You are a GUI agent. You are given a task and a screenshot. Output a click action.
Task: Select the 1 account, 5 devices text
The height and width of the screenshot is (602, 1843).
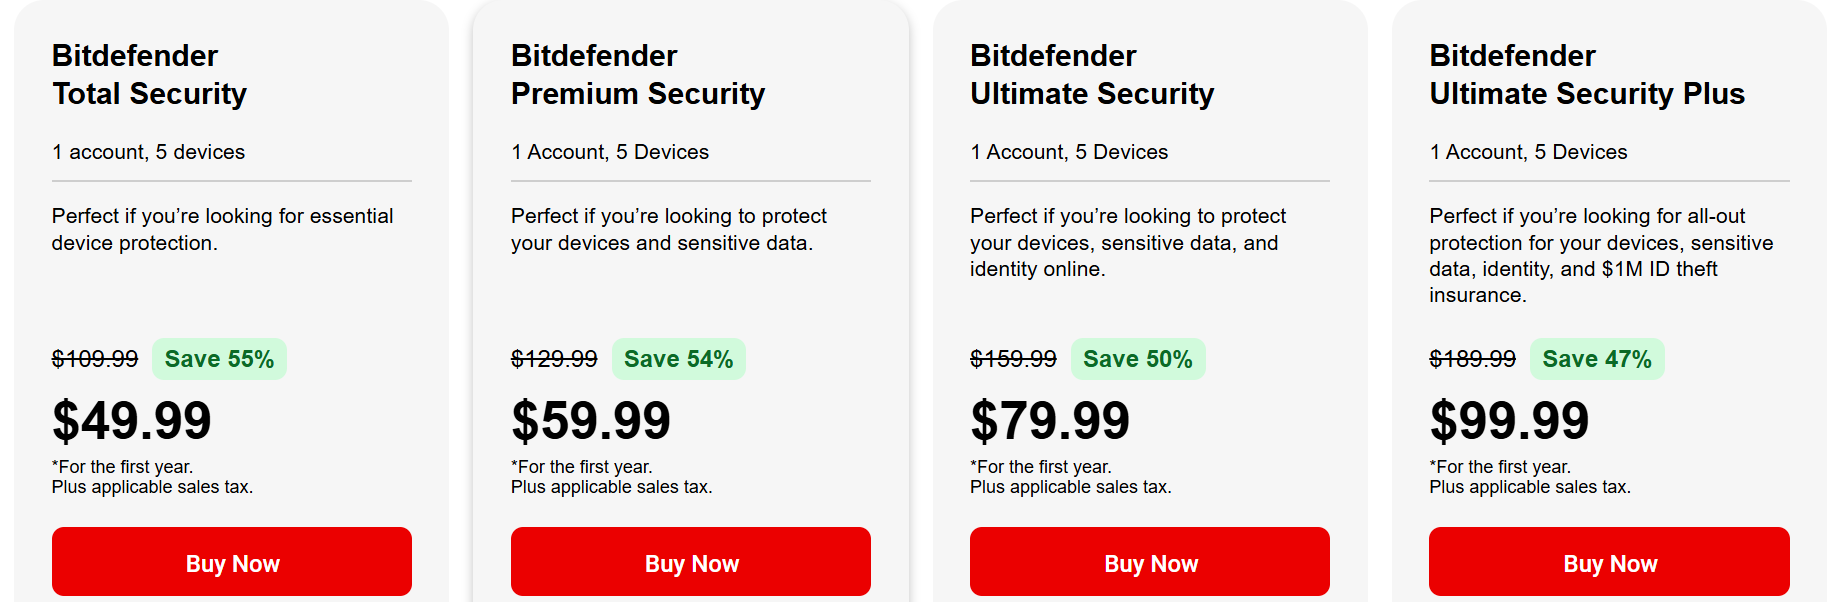coord(148,152)
